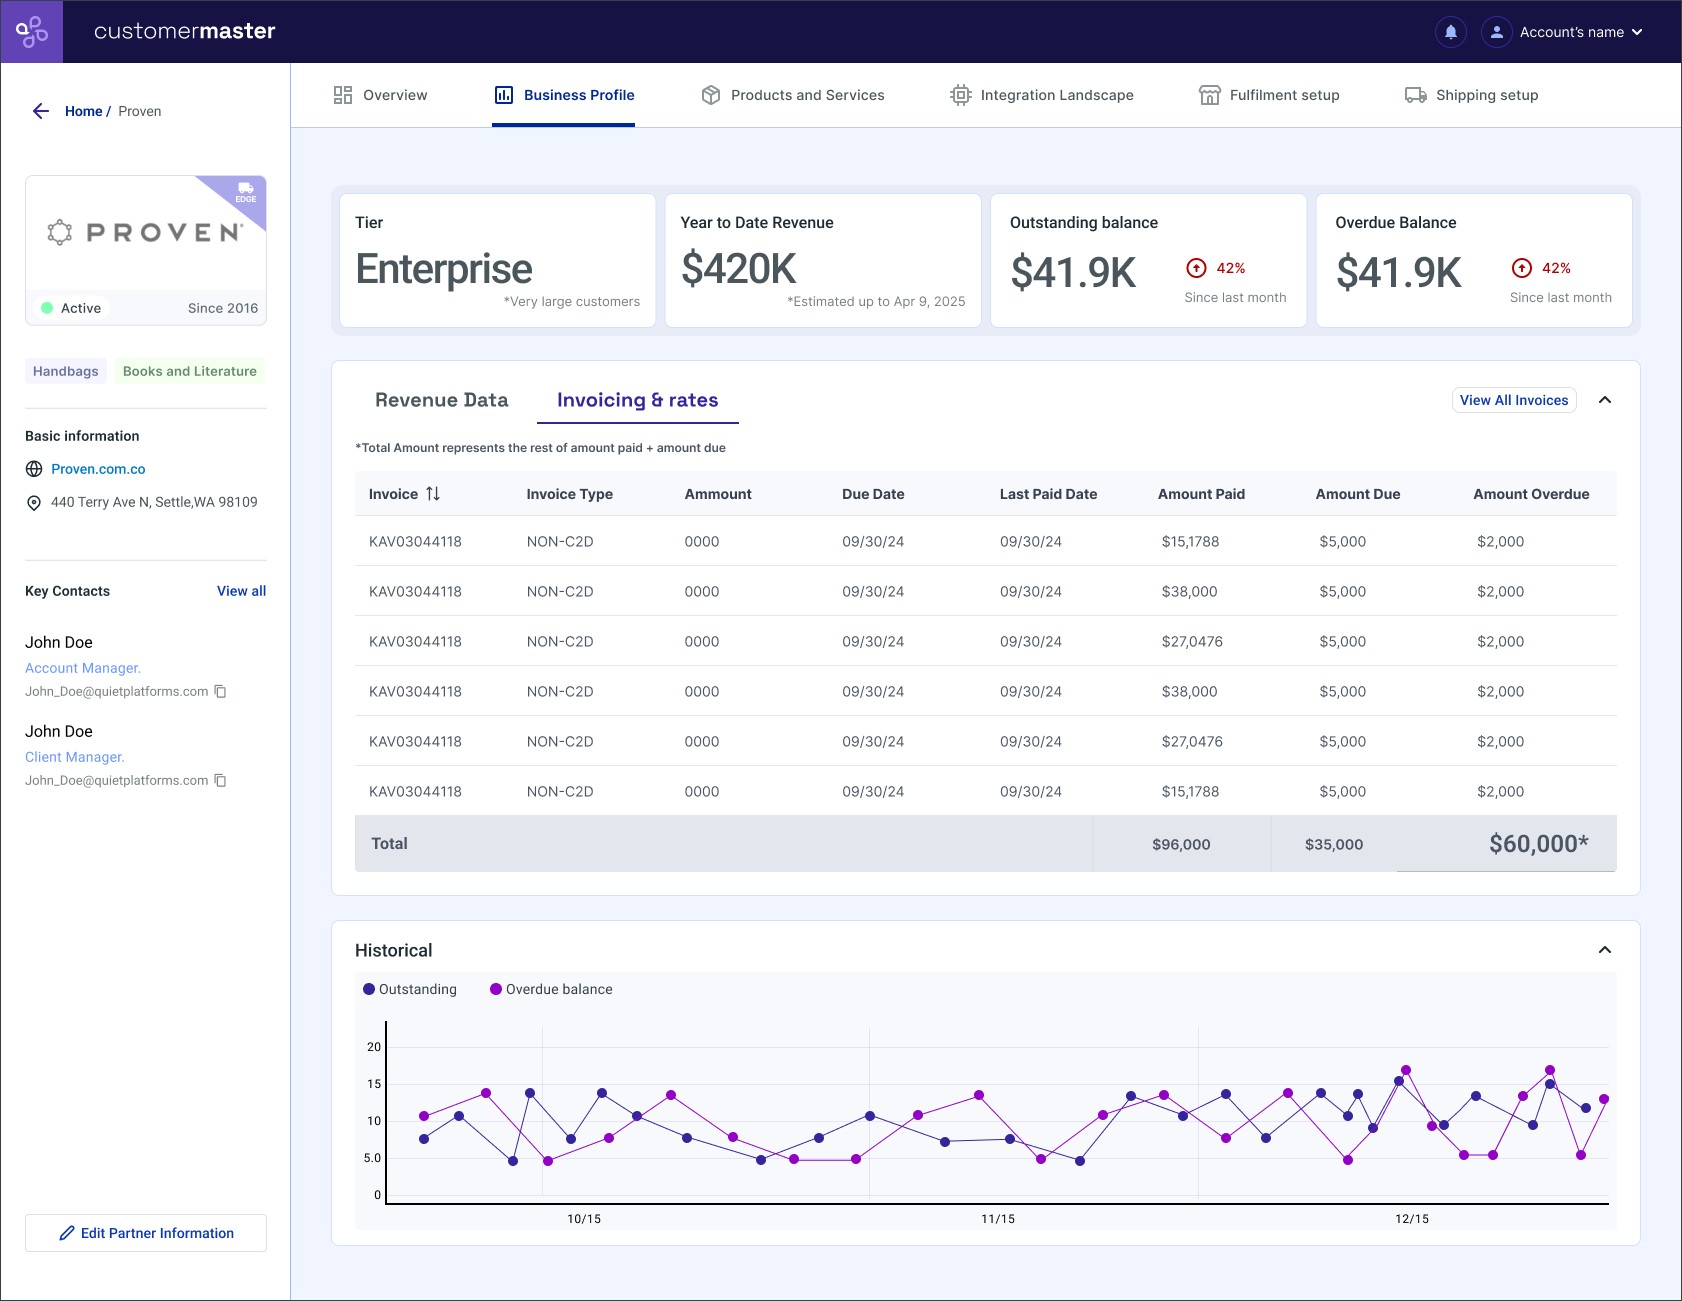Click the Fulfilment setup store icon
Screen dimensions: 1682x1301
1210,95
